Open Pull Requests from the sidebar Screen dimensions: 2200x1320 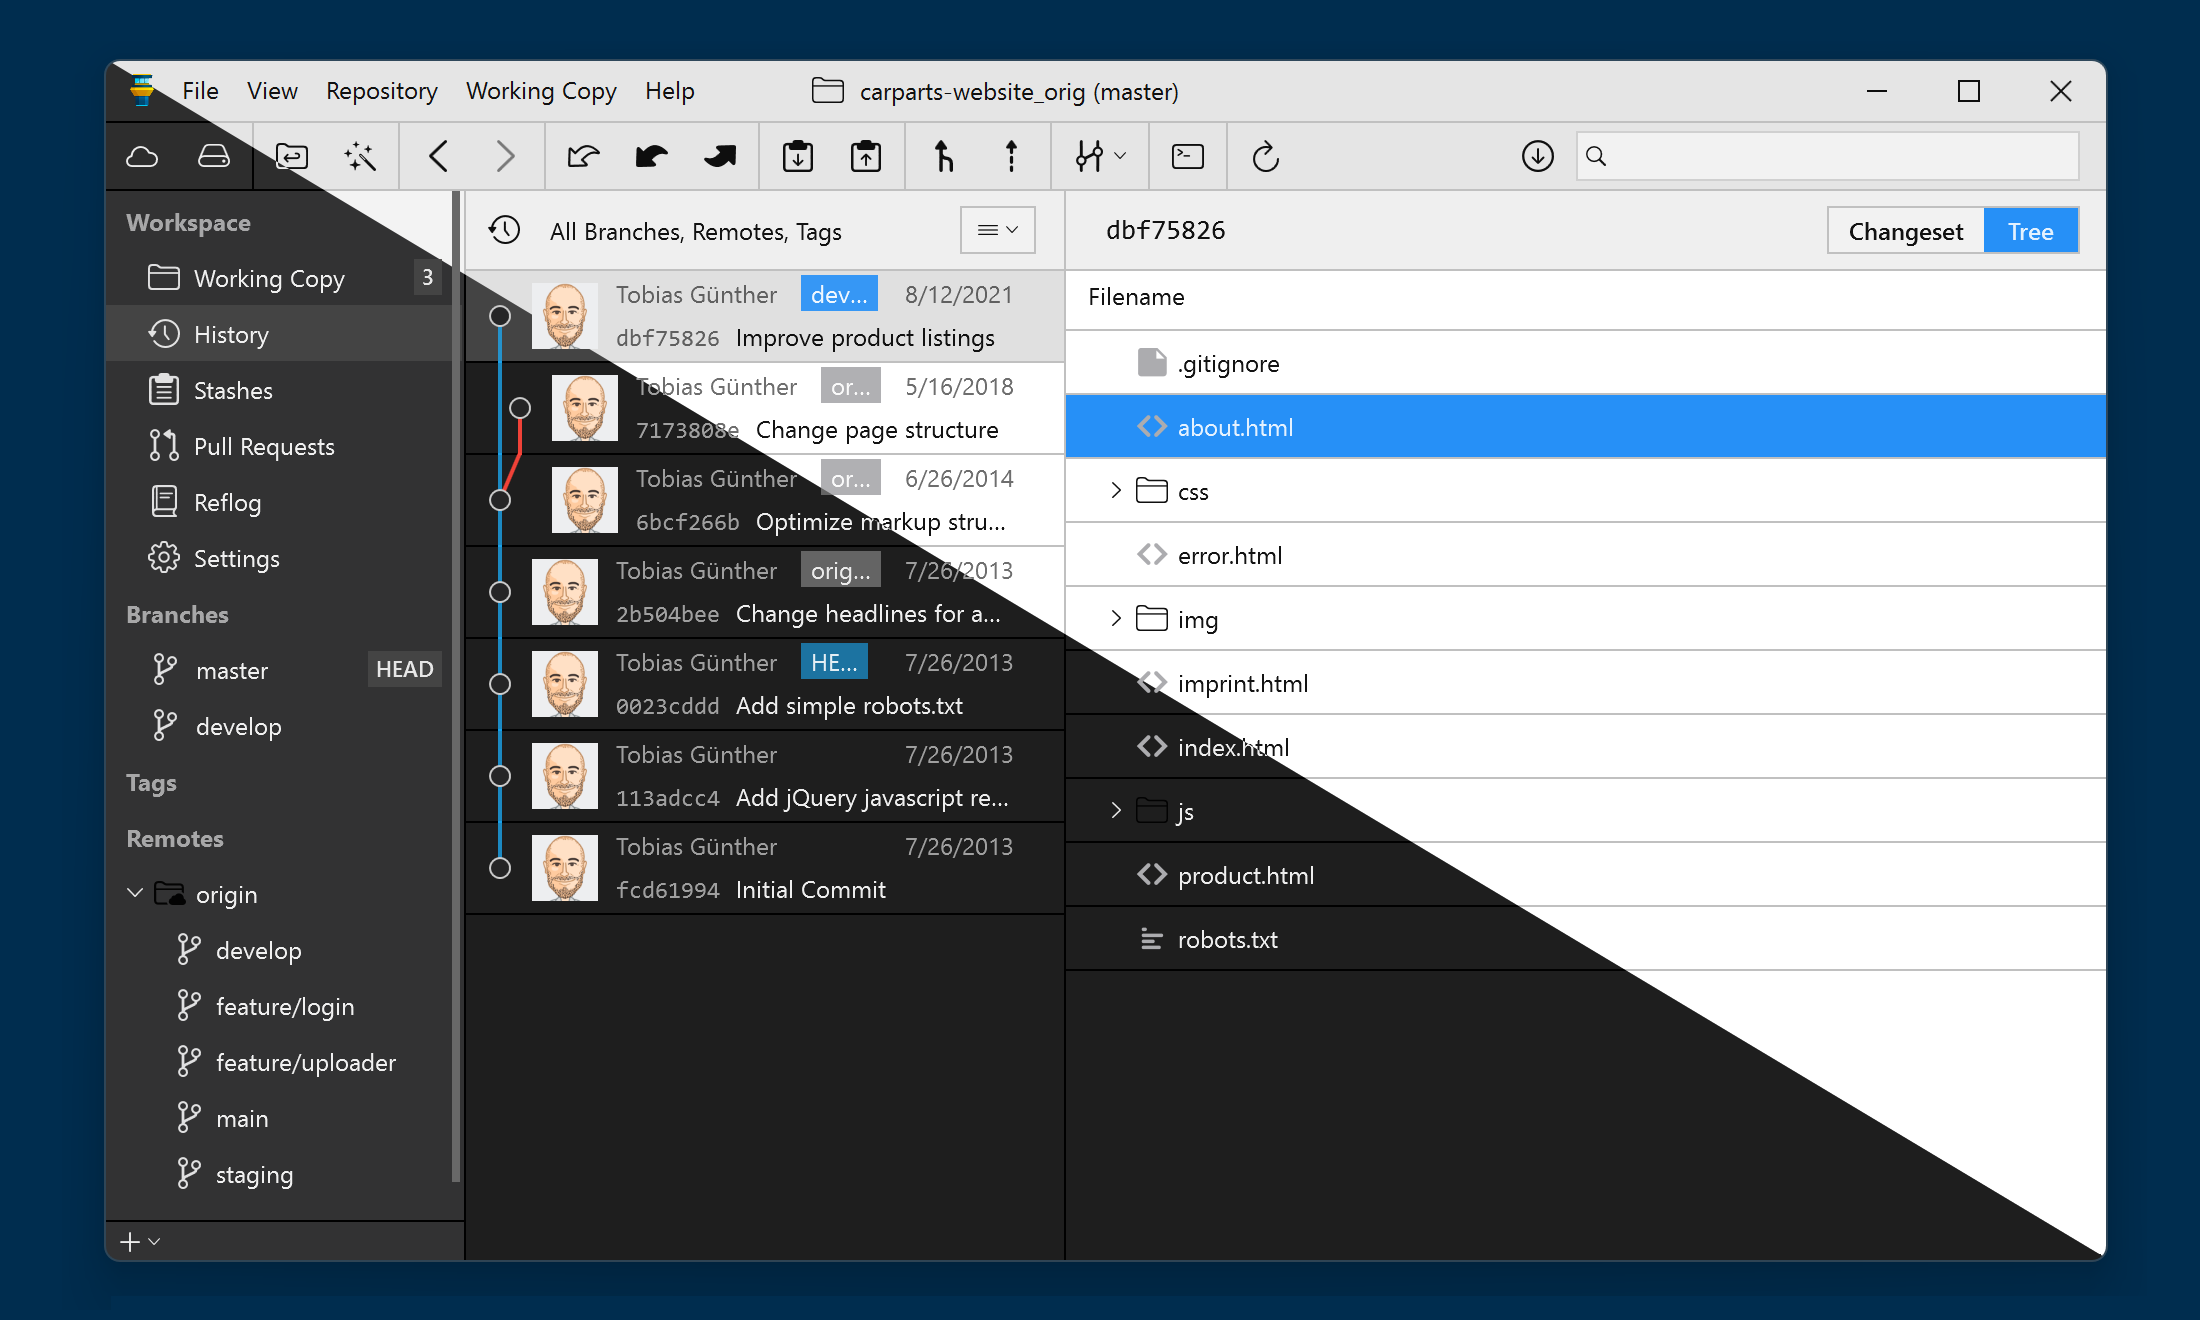(264, 446)
